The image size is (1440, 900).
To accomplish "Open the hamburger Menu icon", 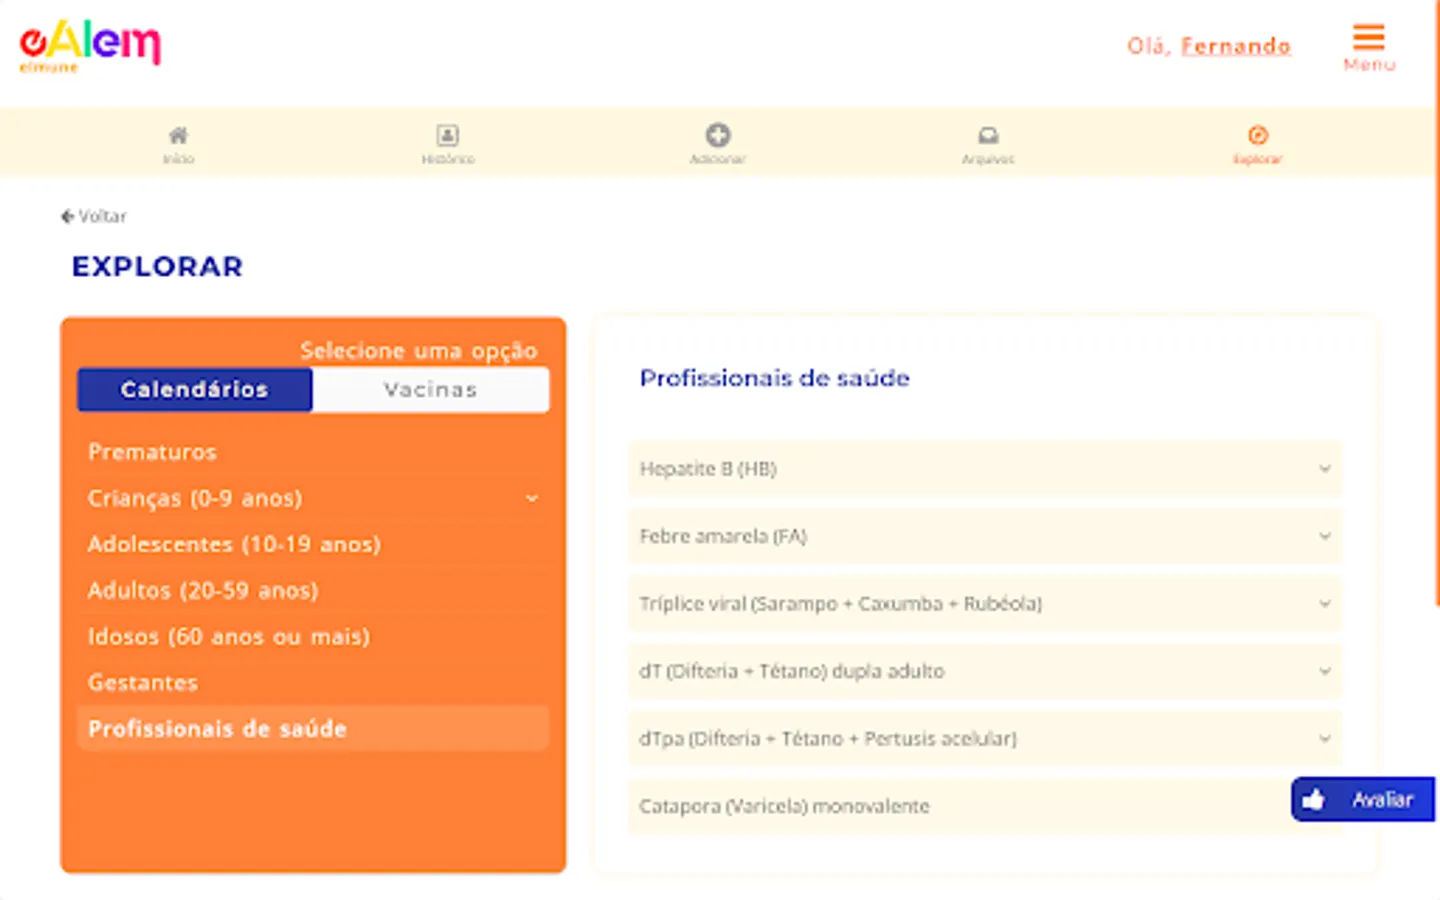I will click(x=1369, y=39).
